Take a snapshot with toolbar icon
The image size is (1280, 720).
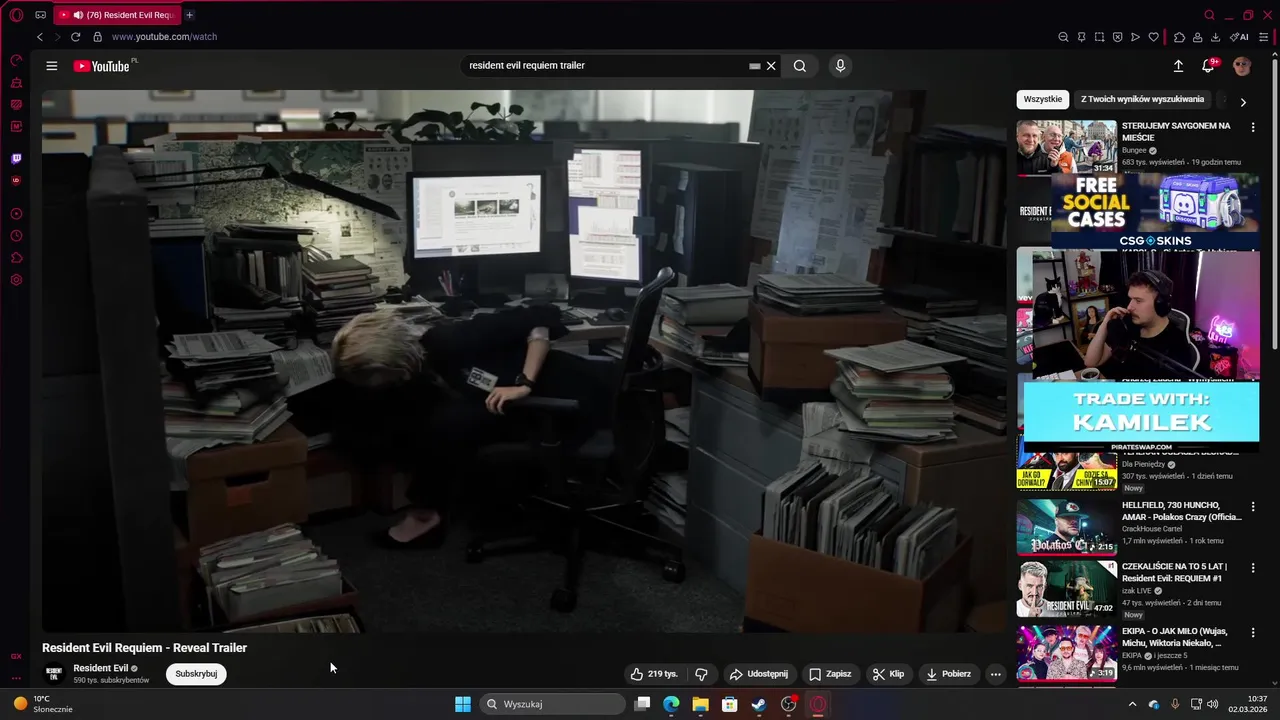[x=1099, y=37]
